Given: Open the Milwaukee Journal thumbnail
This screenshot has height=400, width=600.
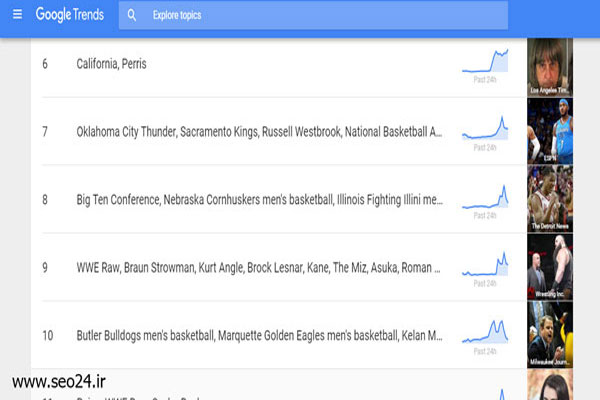Looking at the screenshot, I should (x=550, y=335).
